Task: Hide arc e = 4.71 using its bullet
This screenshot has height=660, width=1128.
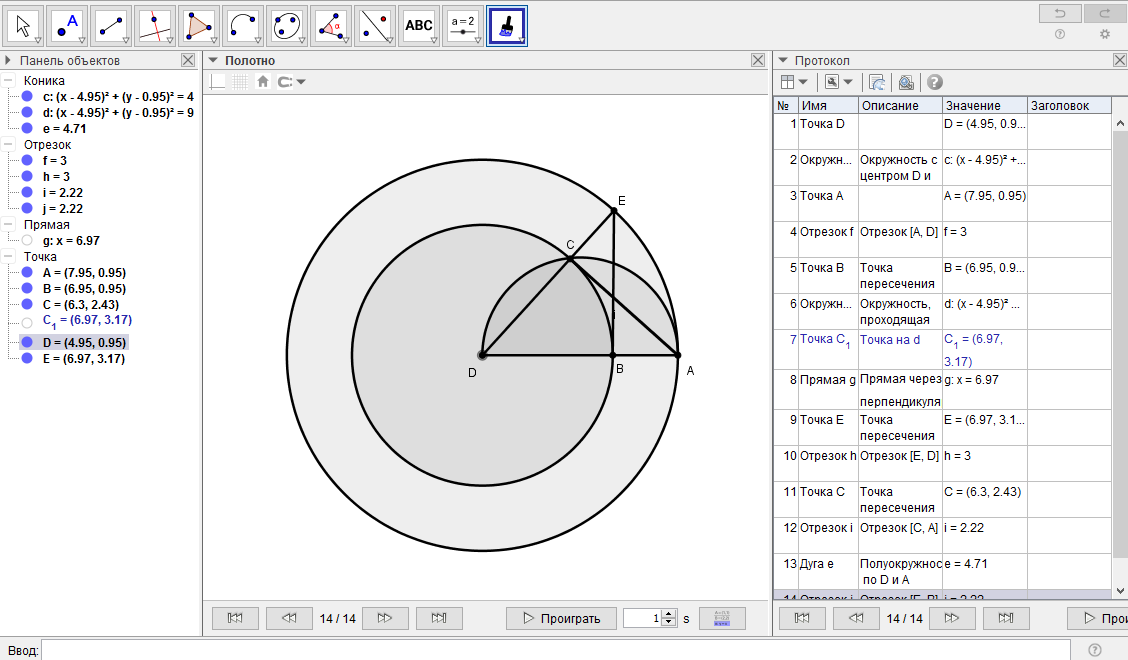Action: pos(27,129)
